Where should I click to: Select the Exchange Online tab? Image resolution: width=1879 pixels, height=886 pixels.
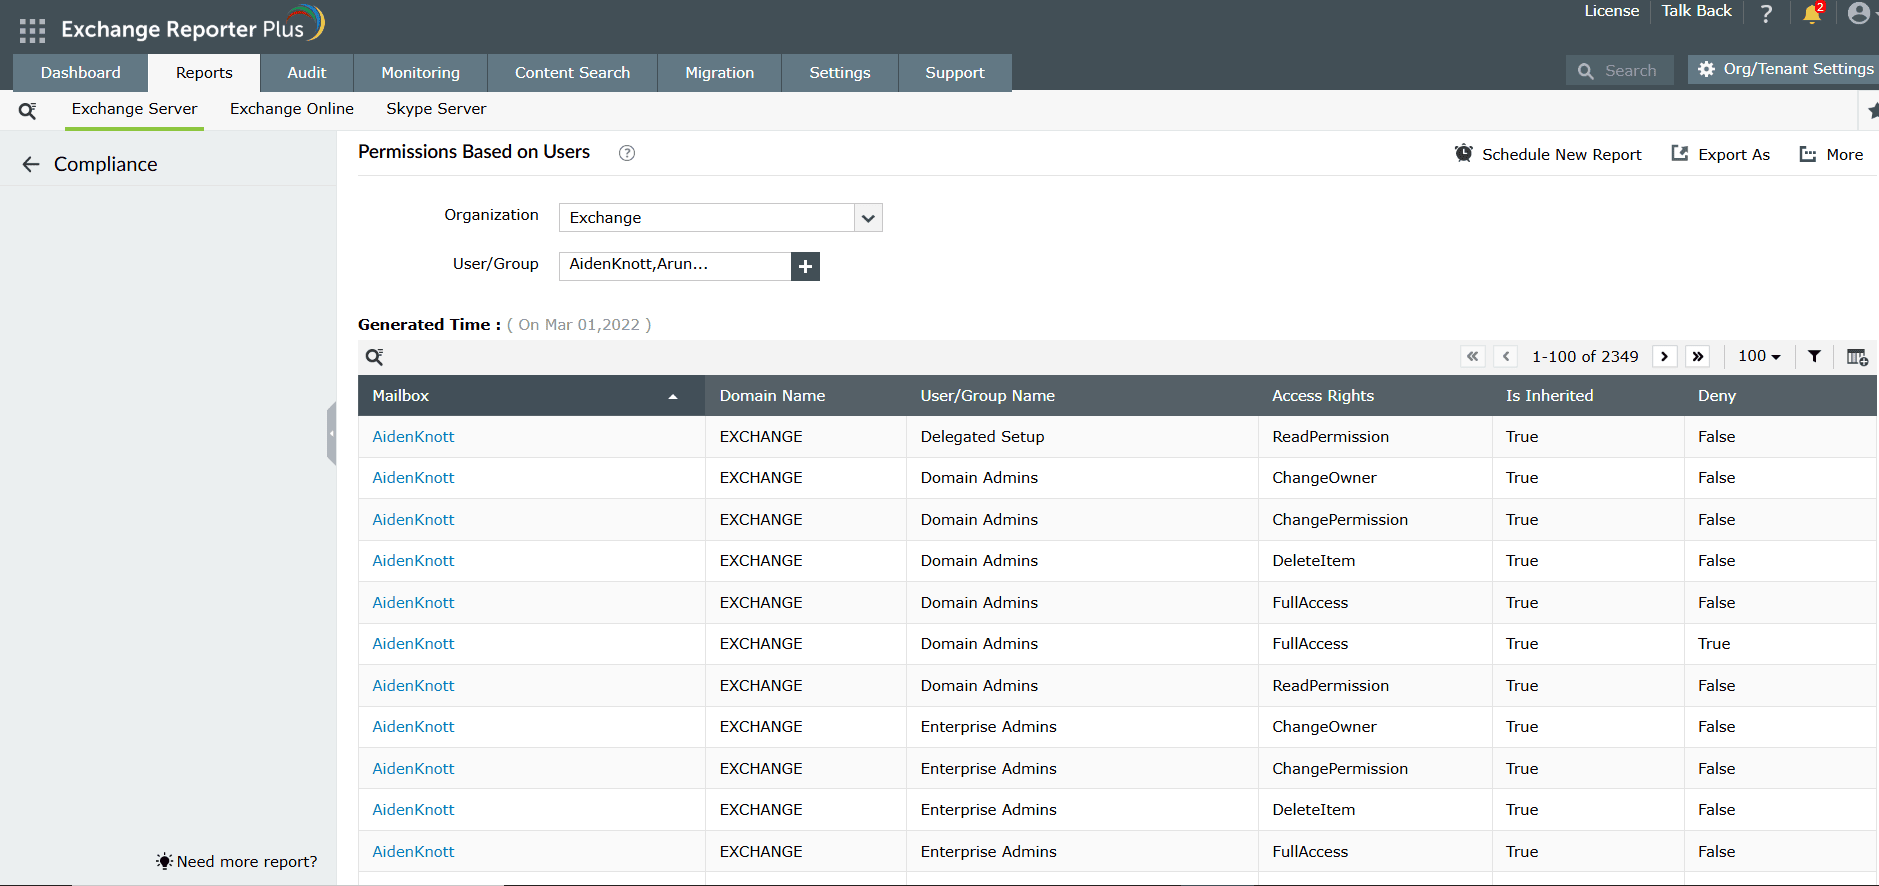tap(291, 109)
